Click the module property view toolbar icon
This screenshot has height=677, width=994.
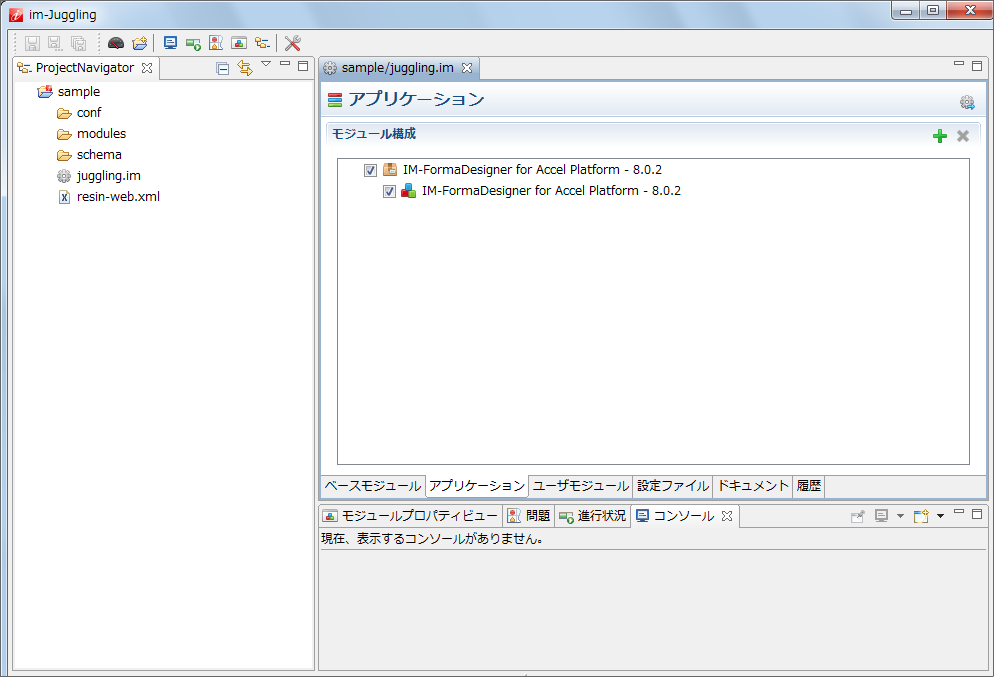(239, 43)
